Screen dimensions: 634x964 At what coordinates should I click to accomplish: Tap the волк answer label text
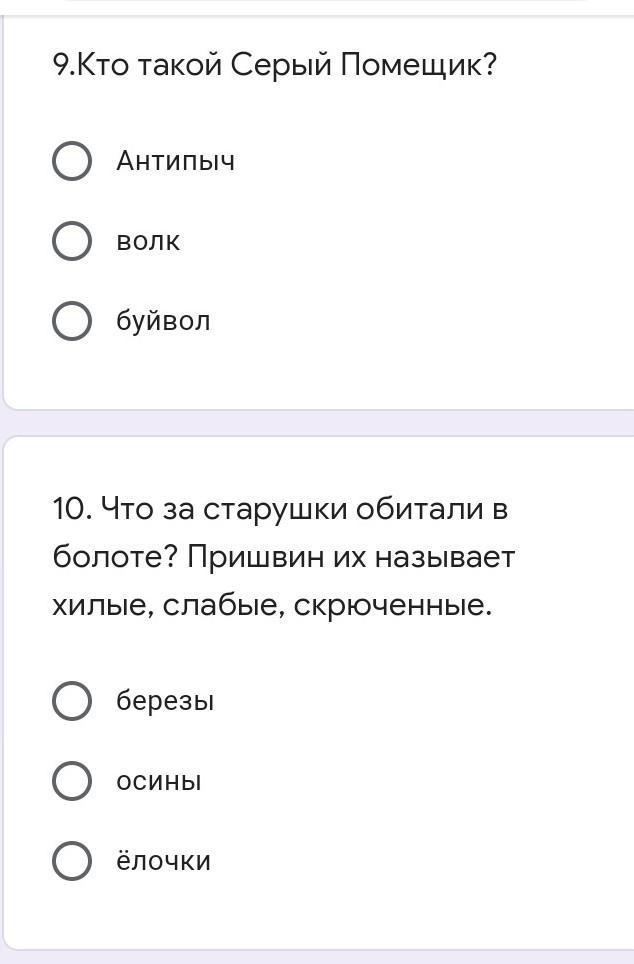tap(148, 241)
